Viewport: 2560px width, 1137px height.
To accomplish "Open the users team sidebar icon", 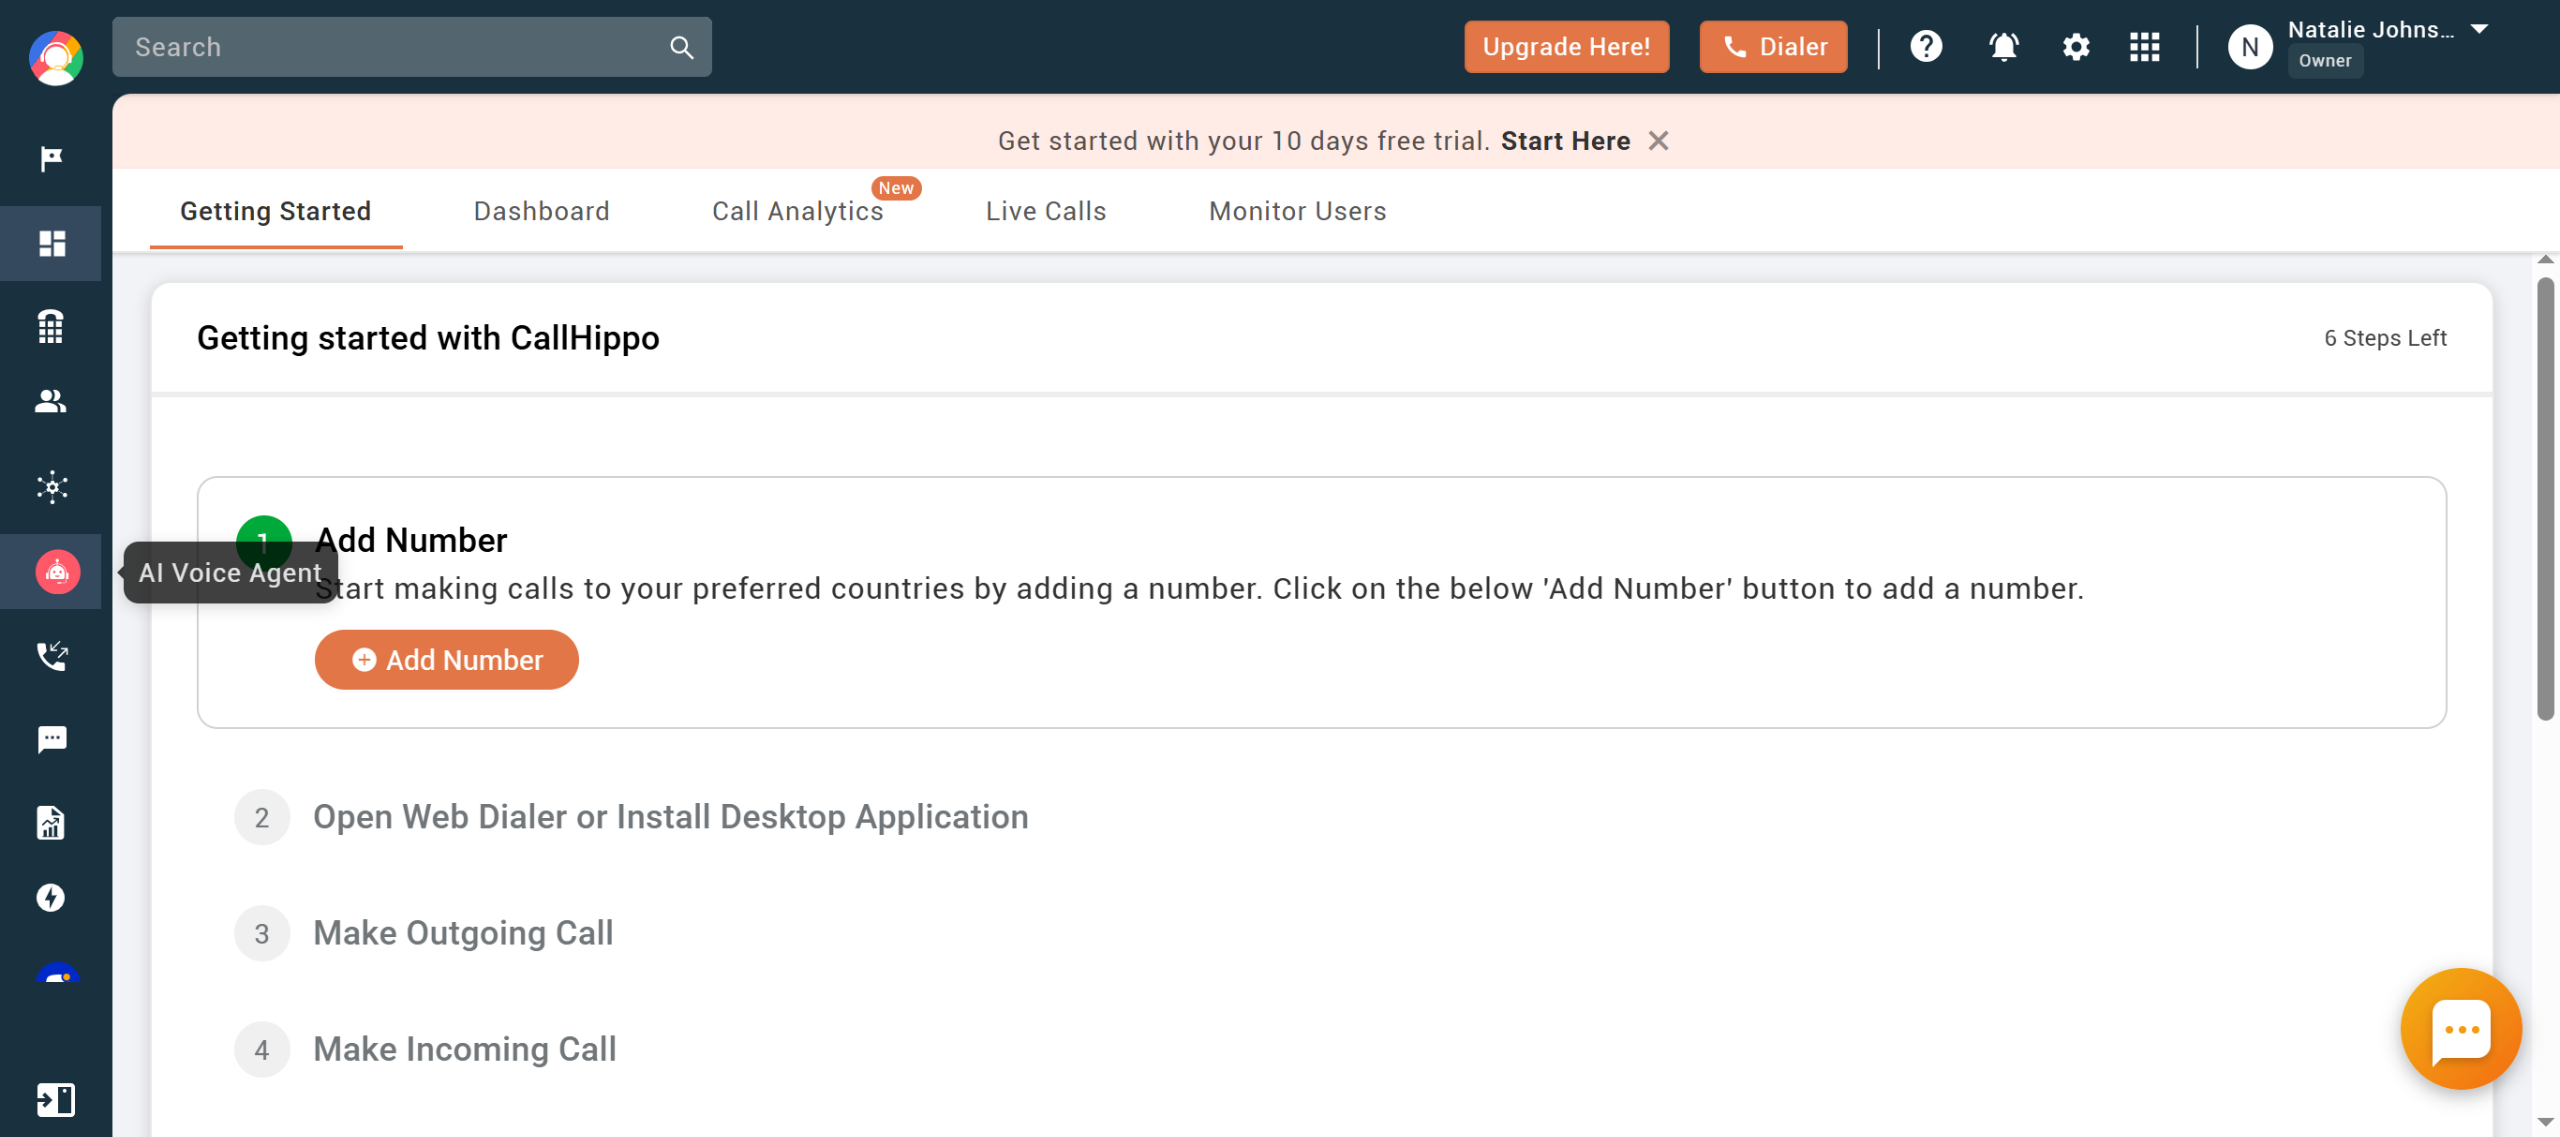I will (x=51, y=402).
